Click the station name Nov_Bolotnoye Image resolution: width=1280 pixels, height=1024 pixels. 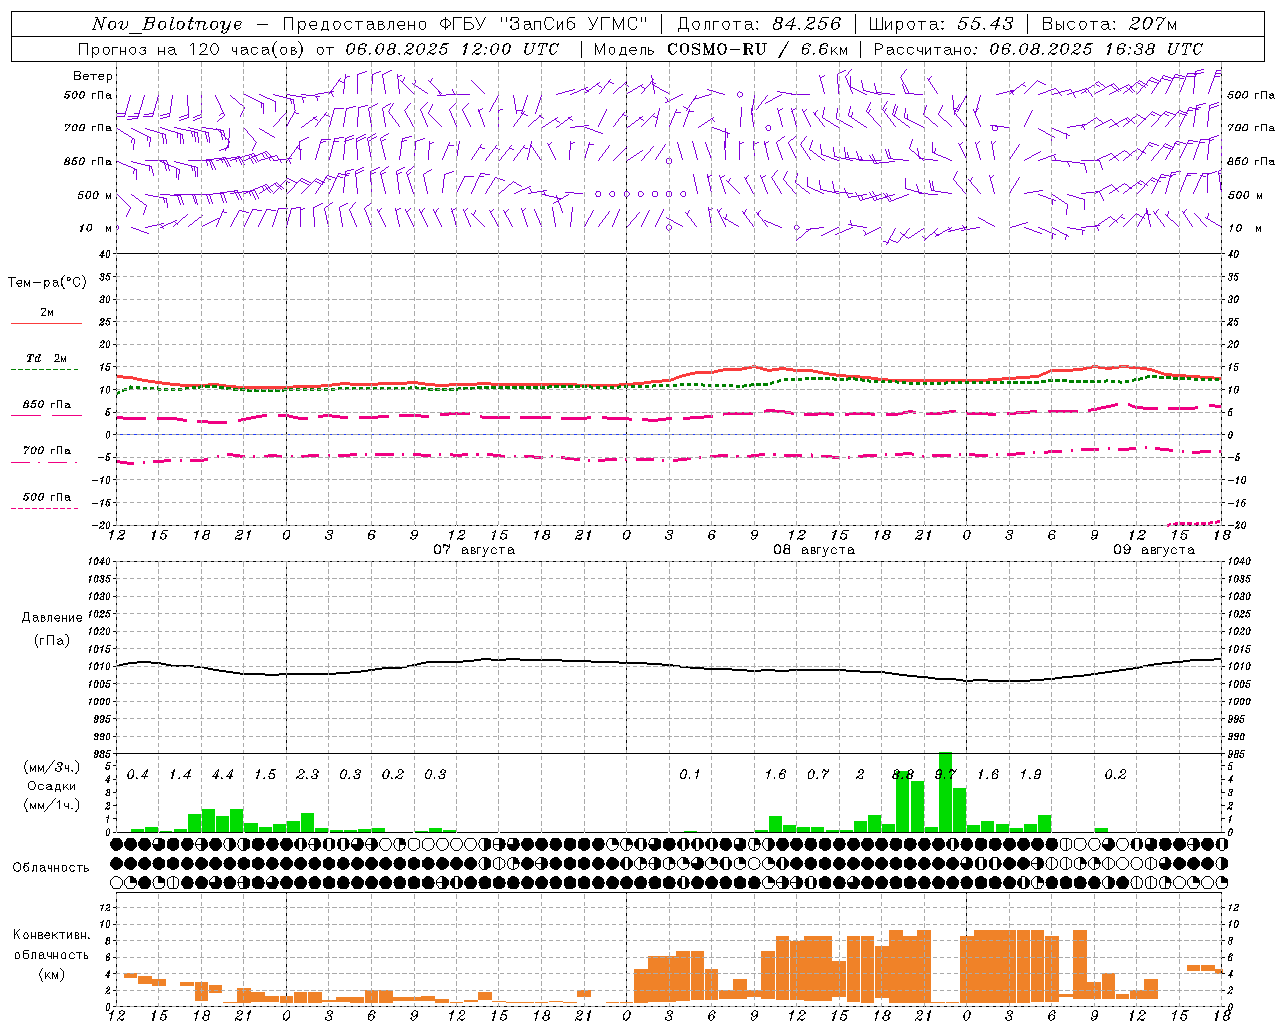(x=167, y=24)
